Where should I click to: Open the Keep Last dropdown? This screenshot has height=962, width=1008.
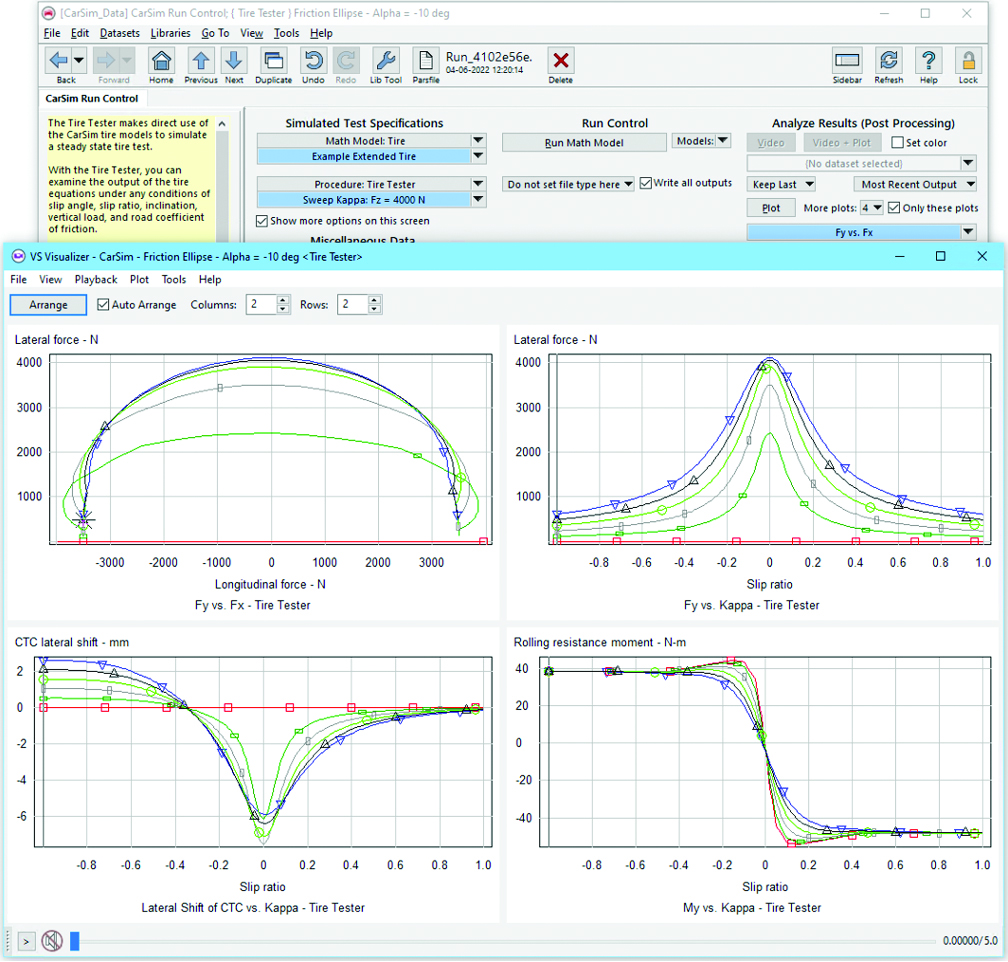click(781, 185)
